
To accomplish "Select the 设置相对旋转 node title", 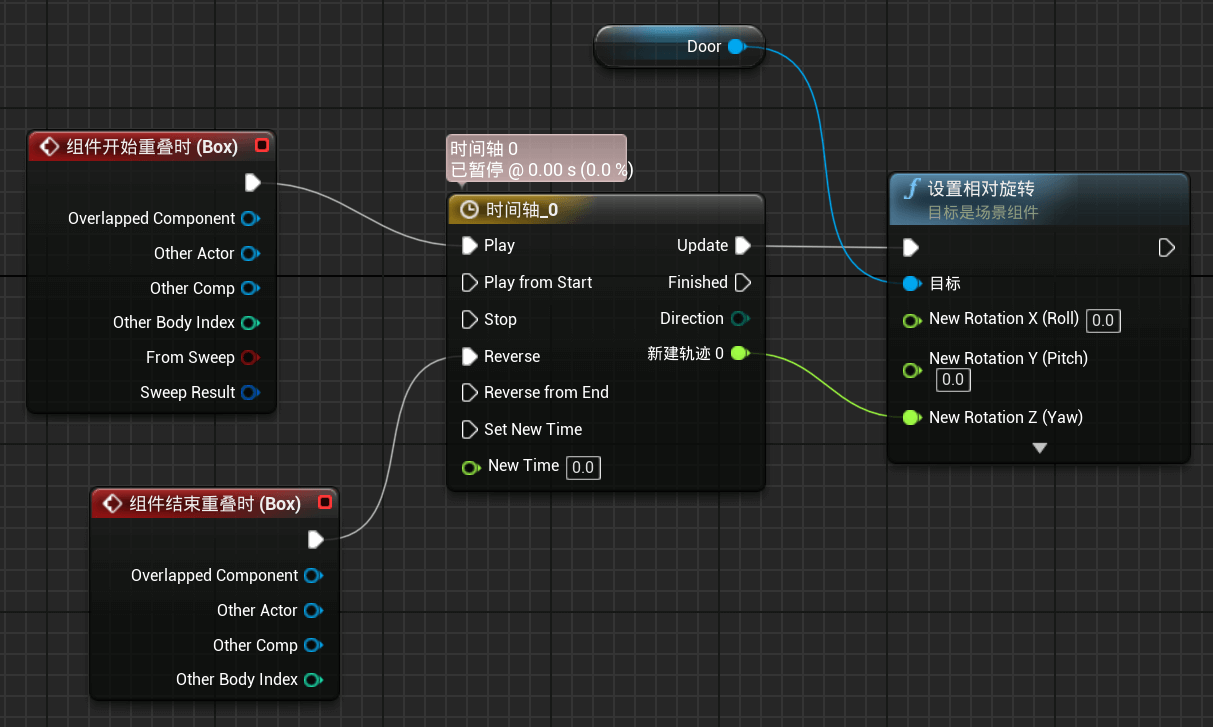I will (x=981, y=188).
